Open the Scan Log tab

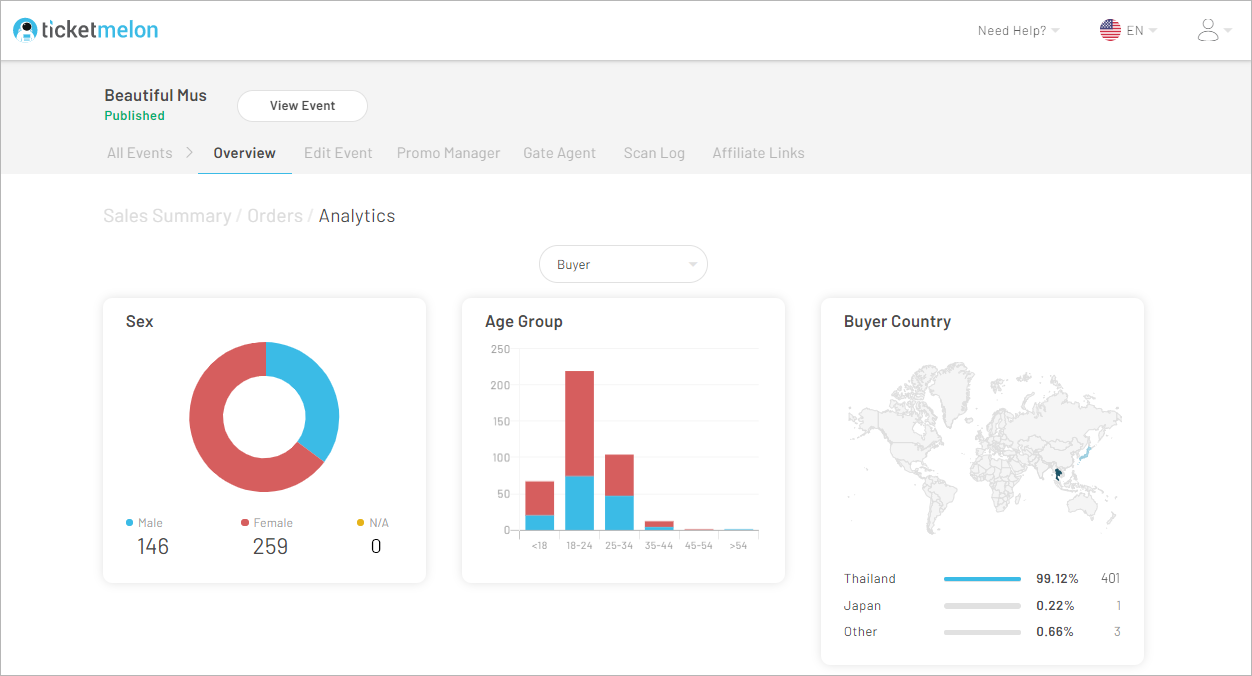click(654, 153)
